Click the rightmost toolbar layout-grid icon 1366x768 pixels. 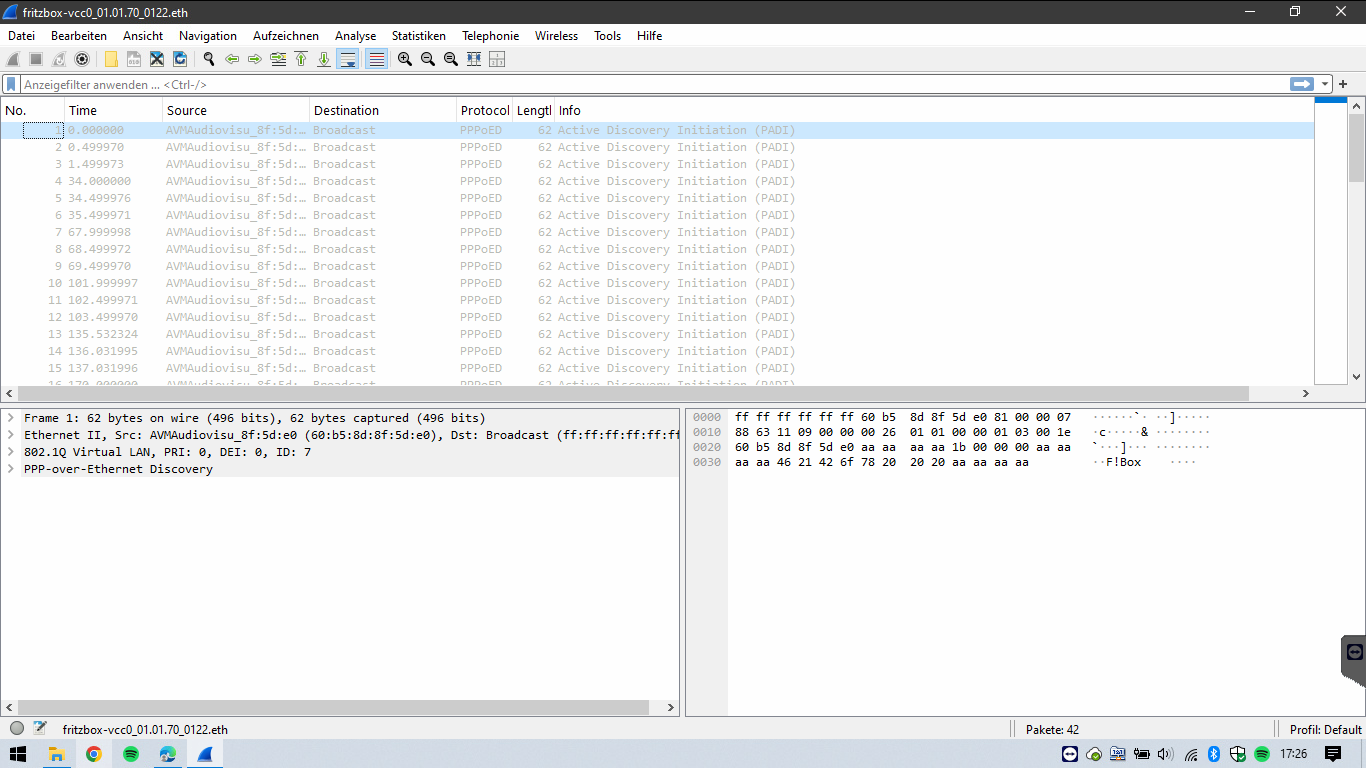(x=497, y=59)
